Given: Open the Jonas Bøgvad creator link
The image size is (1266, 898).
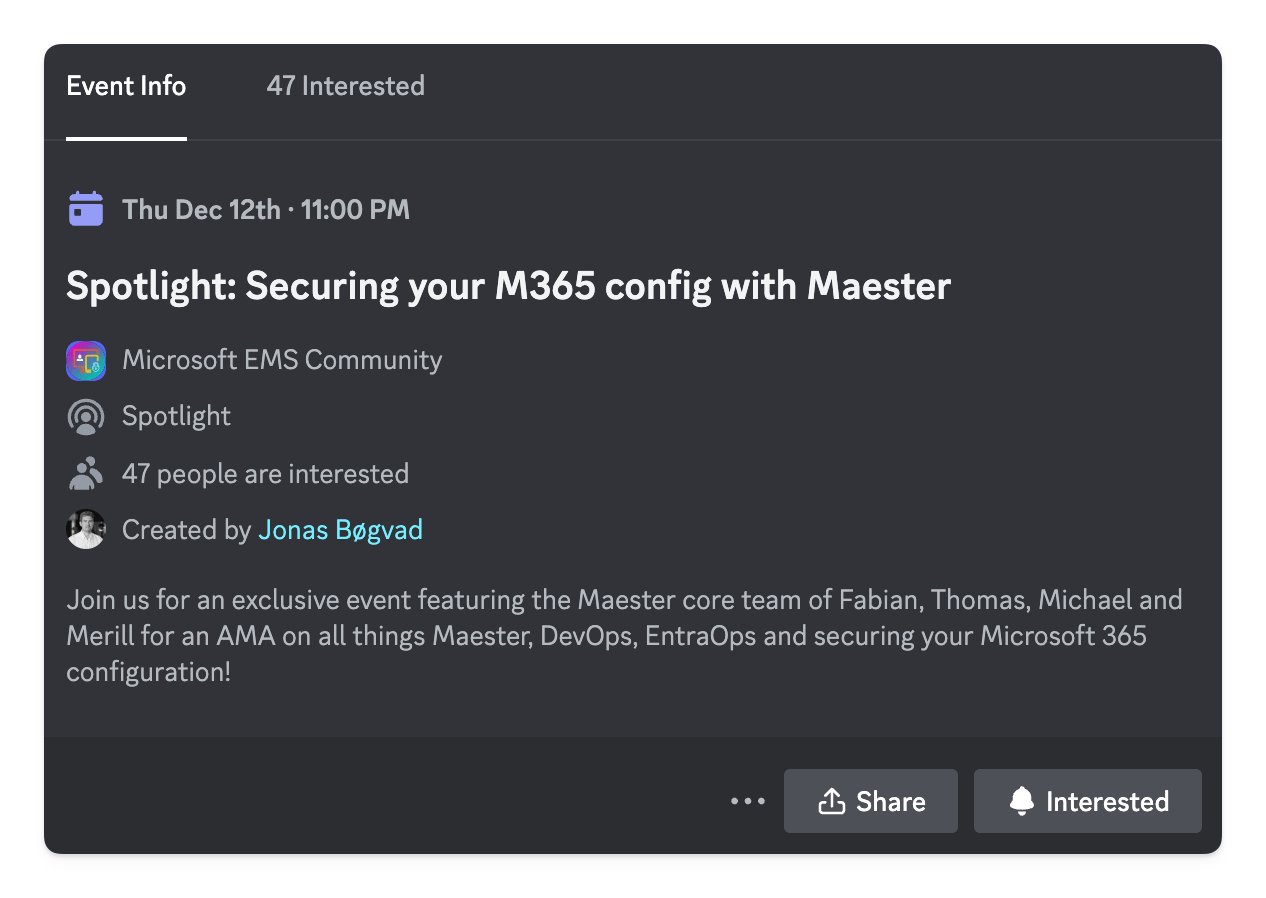Looking at the screenshot, I should click(340, 529).
